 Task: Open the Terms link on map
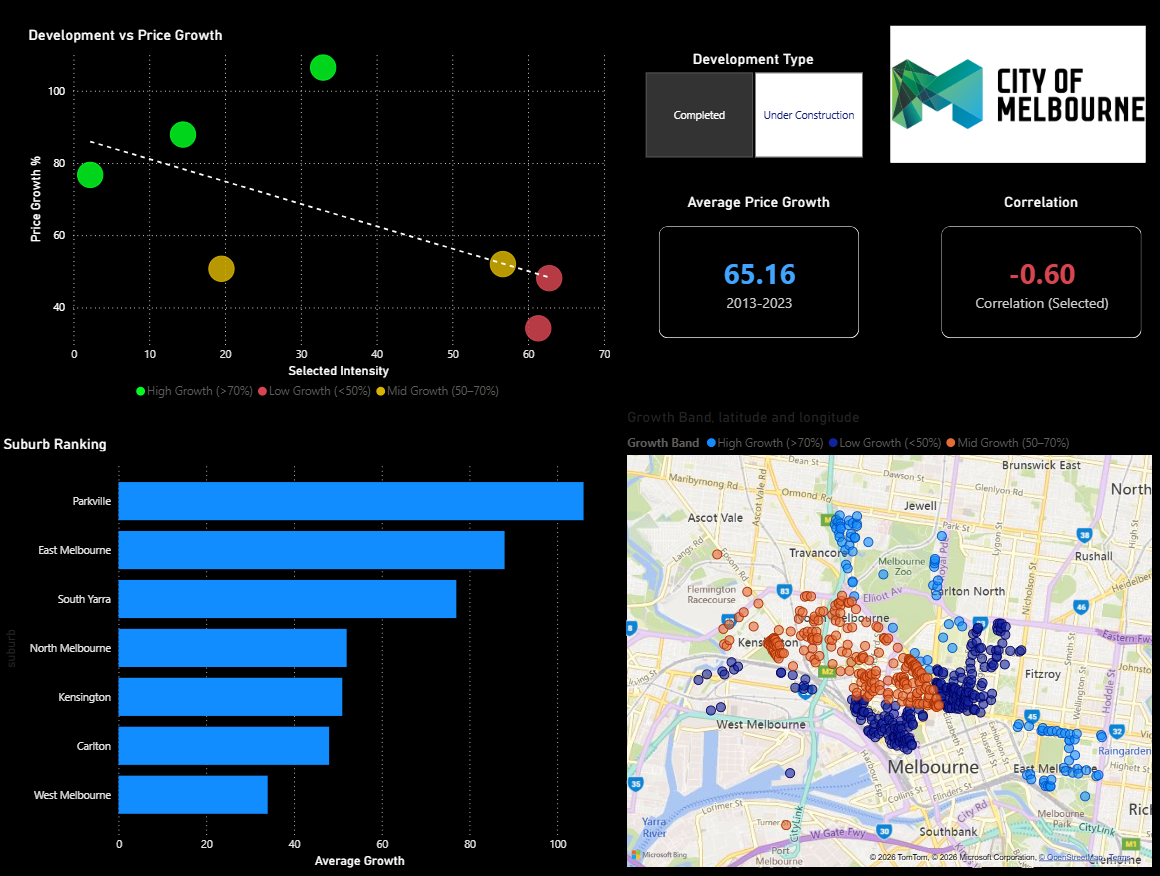tap(1119, 858)
